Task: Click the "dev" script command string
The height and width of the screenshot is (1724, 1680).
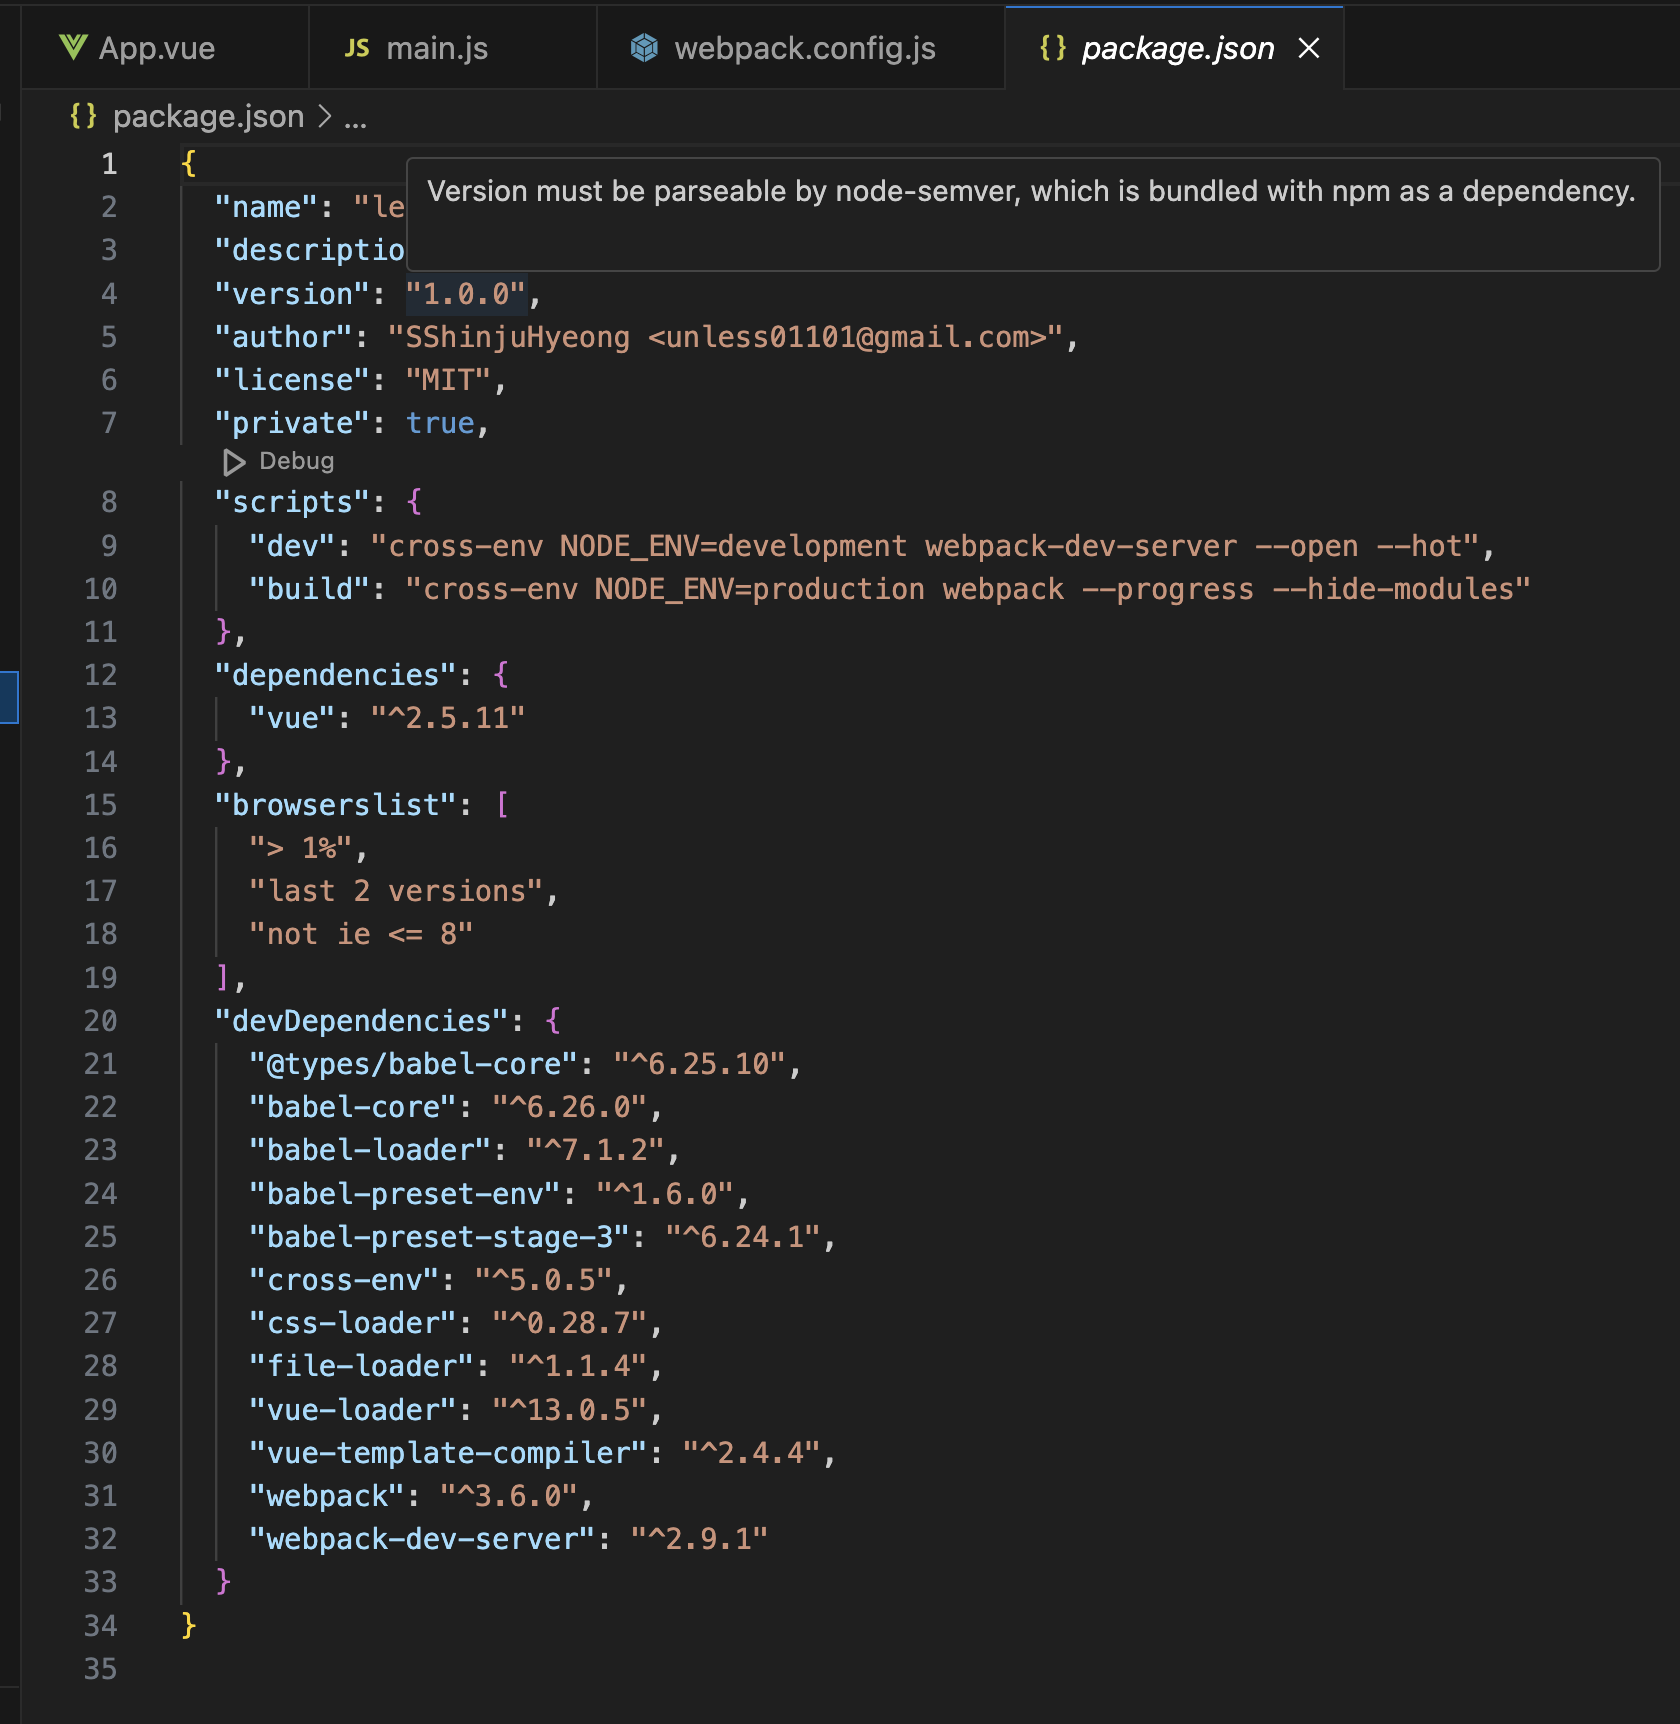Action: pos(925,546)
